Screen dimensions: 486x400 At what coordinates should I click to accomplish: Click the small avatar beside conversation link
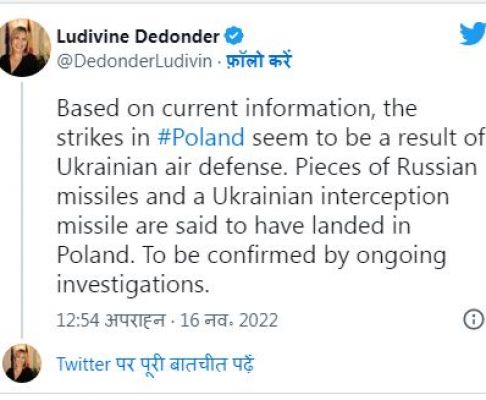22,363
